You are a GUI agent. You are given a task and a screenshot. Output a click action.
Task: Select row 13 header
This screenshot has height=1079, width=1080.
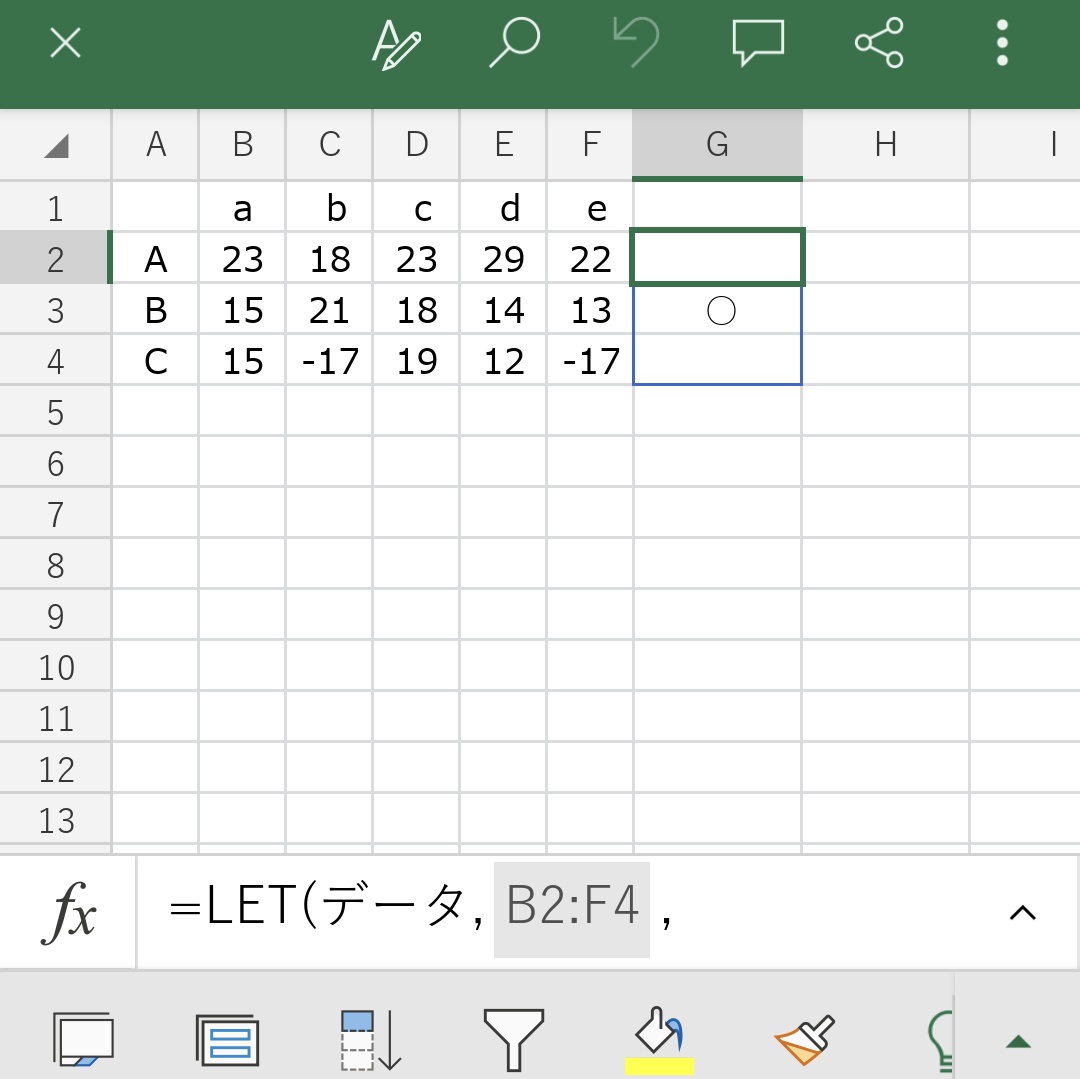tap(55, 819)
